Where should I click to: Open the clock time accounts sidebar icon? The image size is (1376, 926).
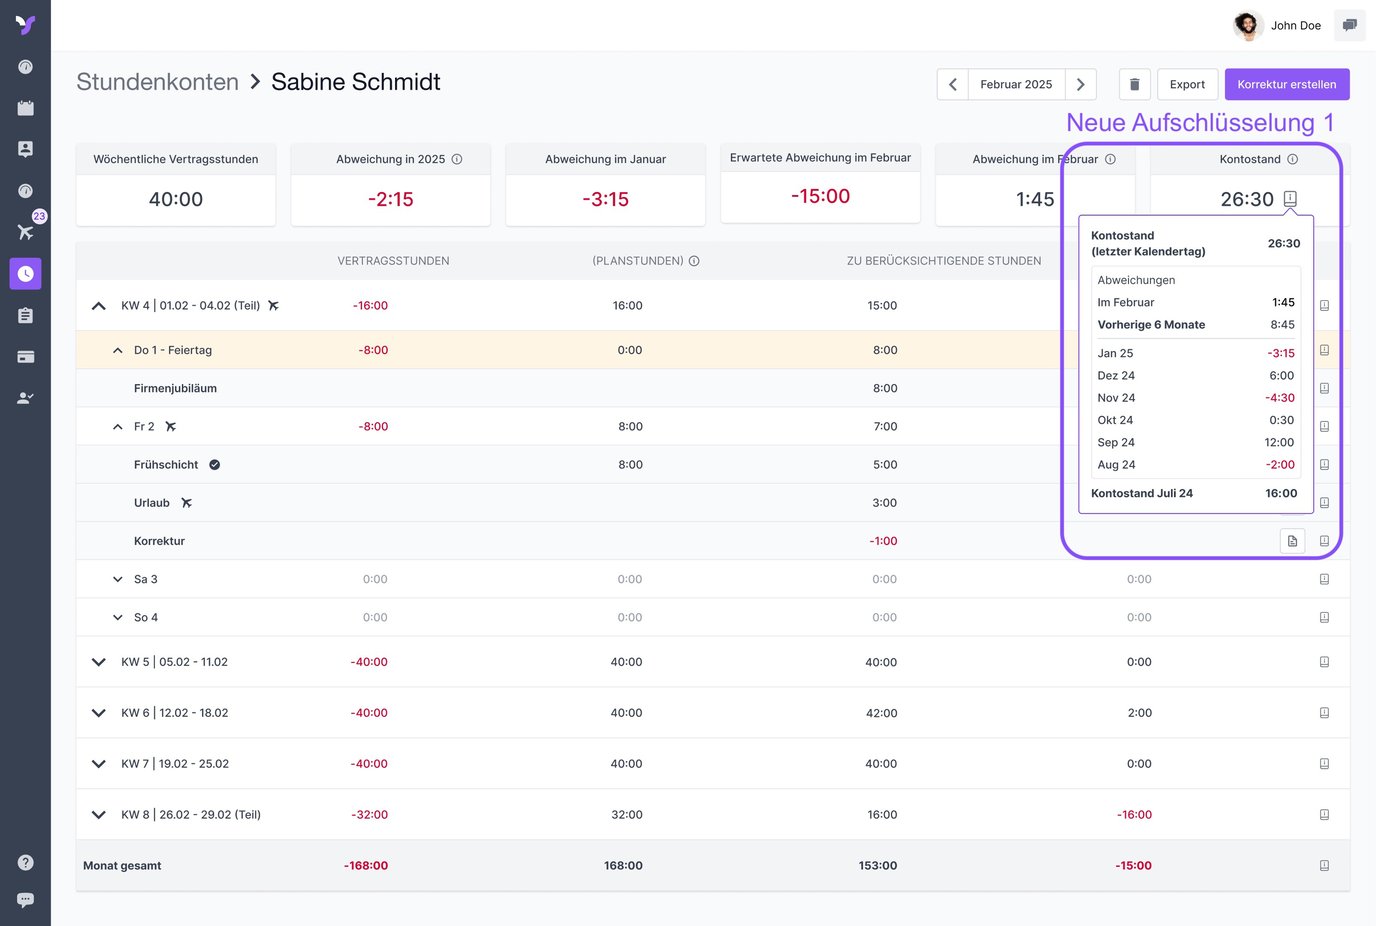click(25, 273)
